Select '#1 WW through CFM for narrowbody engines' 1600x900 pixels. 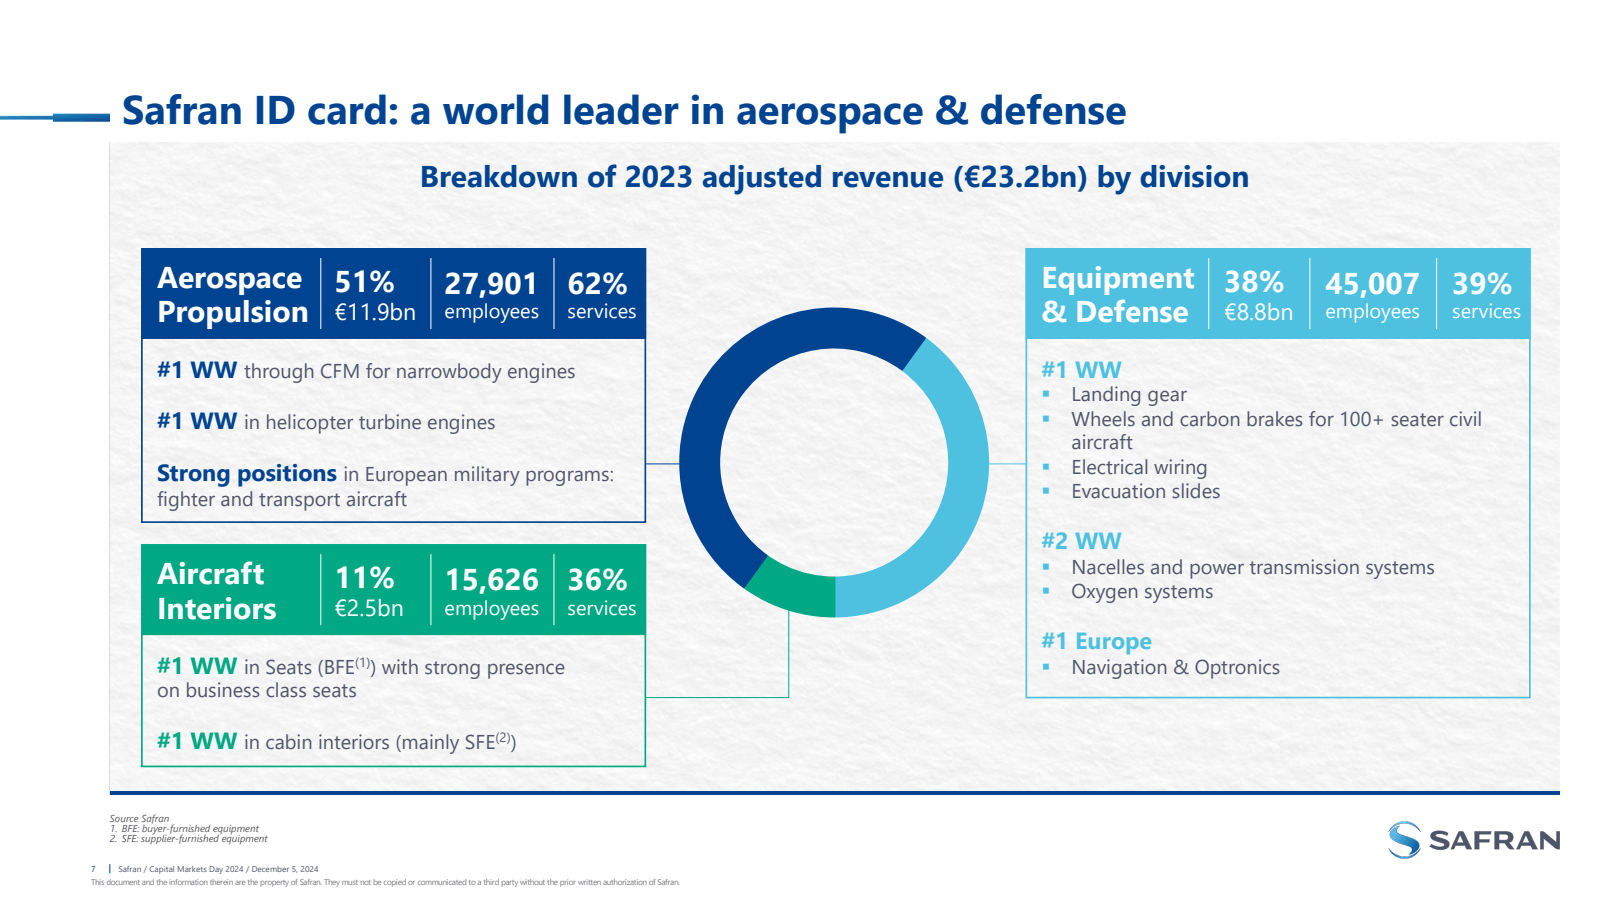pyautogui.click(x=366, y=371)
